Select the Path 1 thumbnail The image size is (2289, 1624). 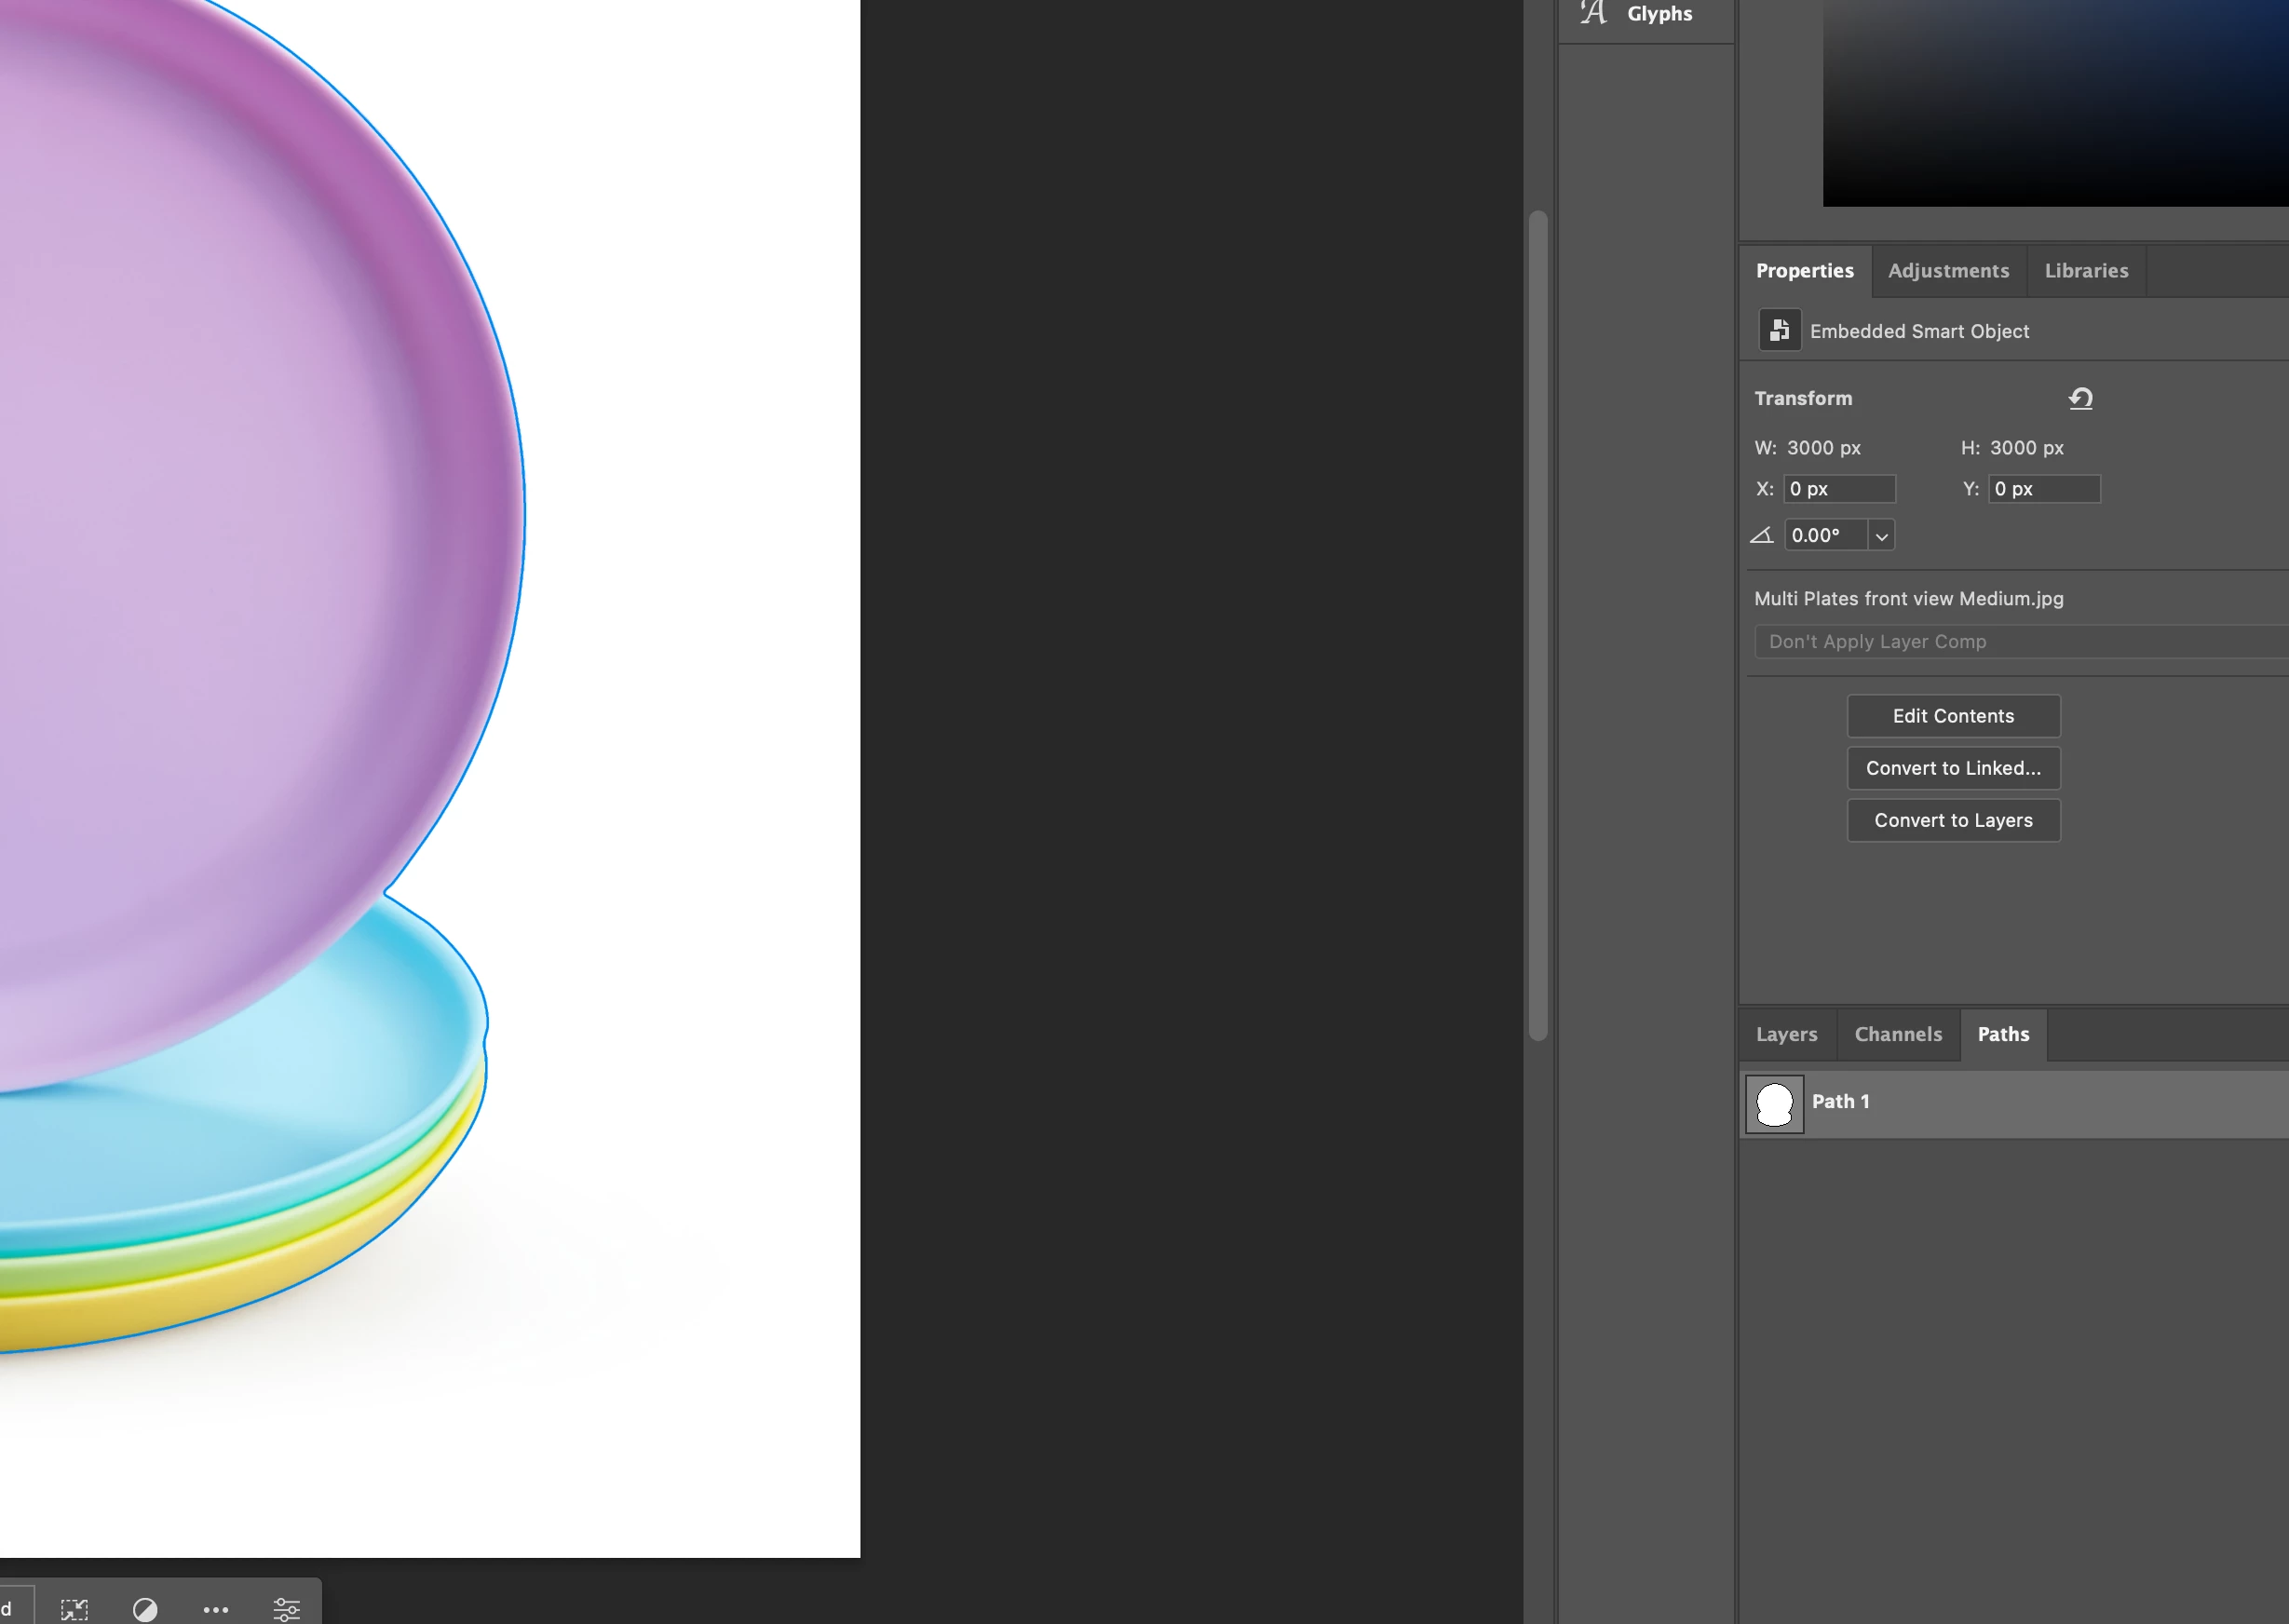[x=1774, y=1103]
